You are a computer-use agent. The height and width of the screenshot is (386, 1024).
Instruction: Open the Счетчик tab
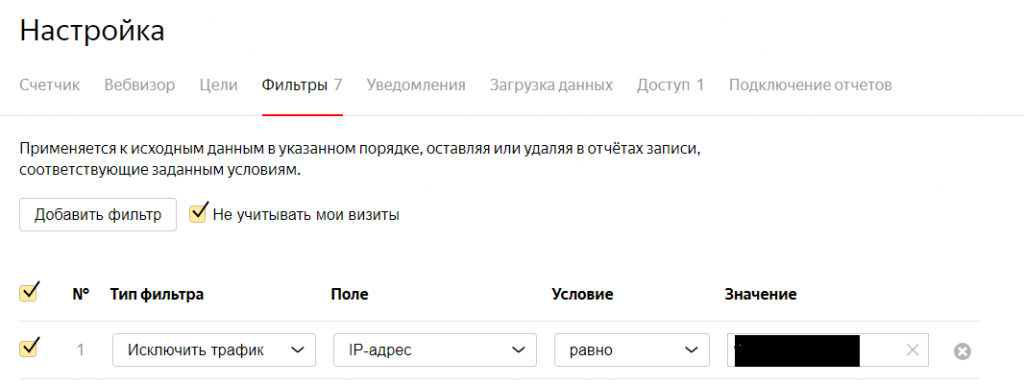tap(50, 85)
